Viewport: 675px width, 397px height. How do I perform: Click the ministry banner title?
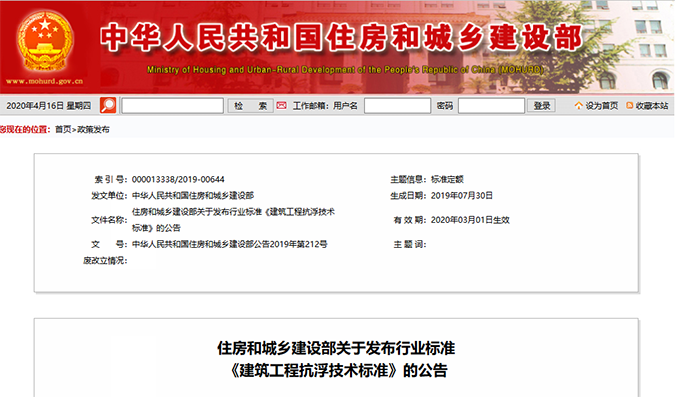tap(341, 37)
